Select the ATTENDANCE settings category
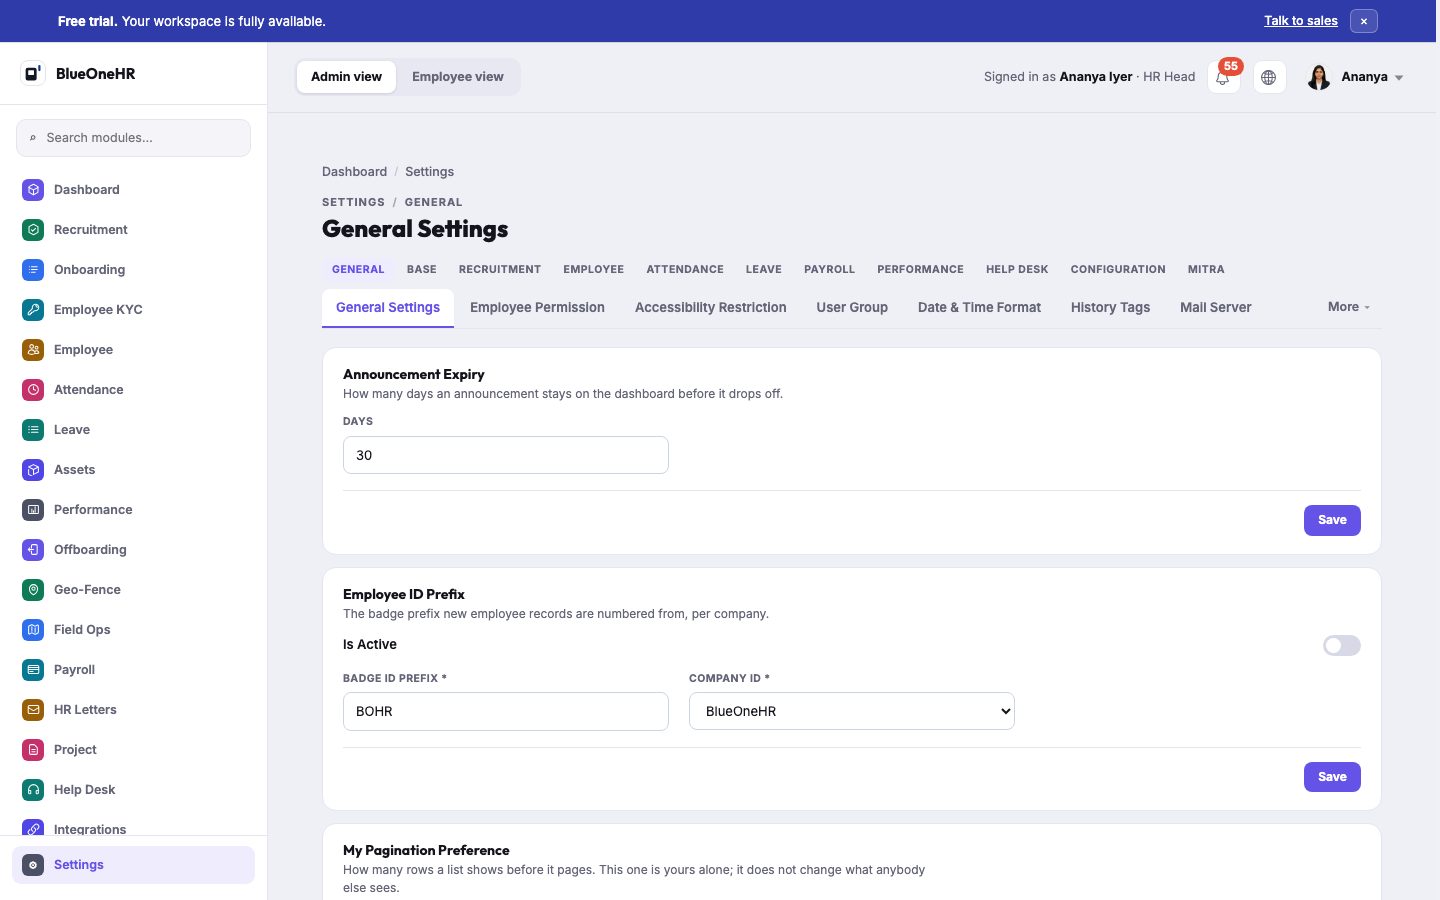This screenshot has width=1440, height=900. pos(685,270)
